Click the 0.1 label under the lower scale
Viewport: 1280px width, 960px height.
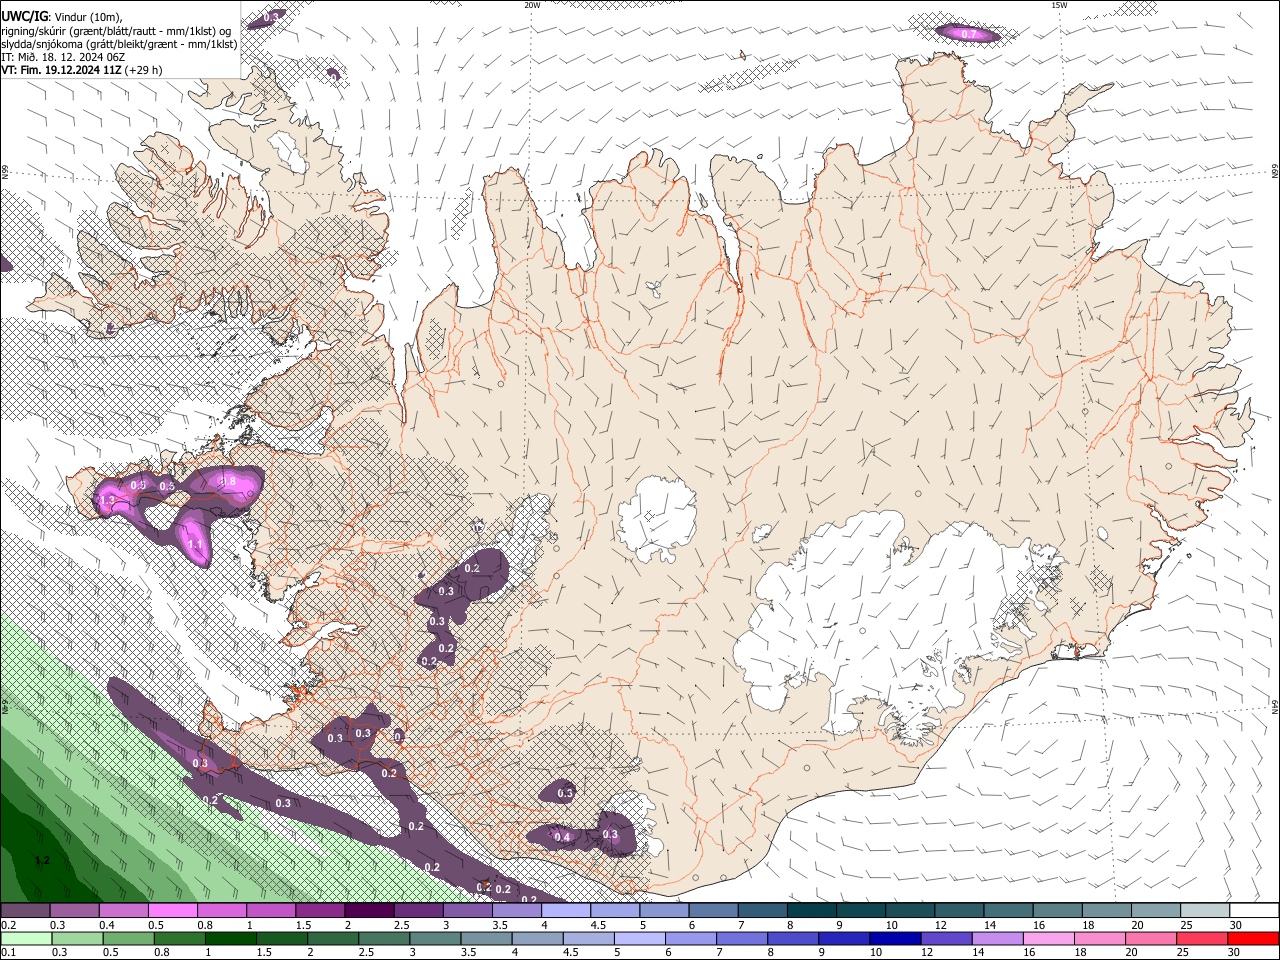(7, 953)
